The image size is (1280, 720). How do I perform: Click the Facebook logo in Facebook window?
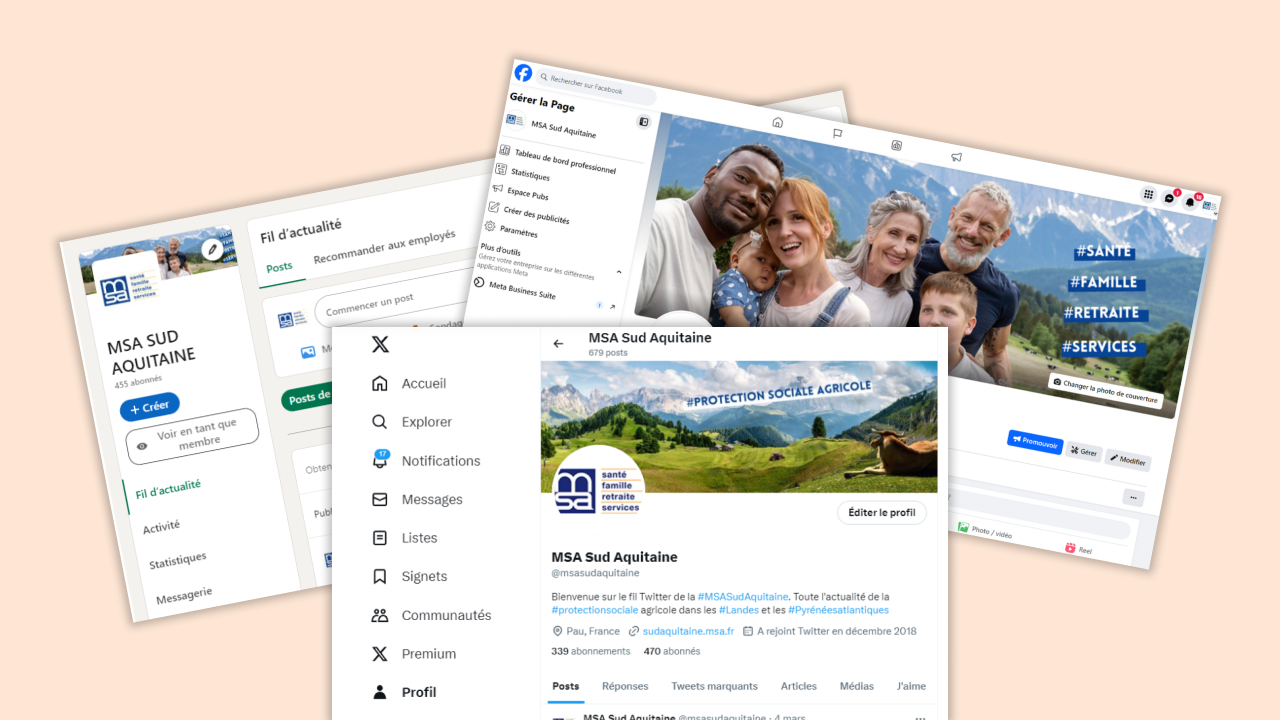[523, 73]
